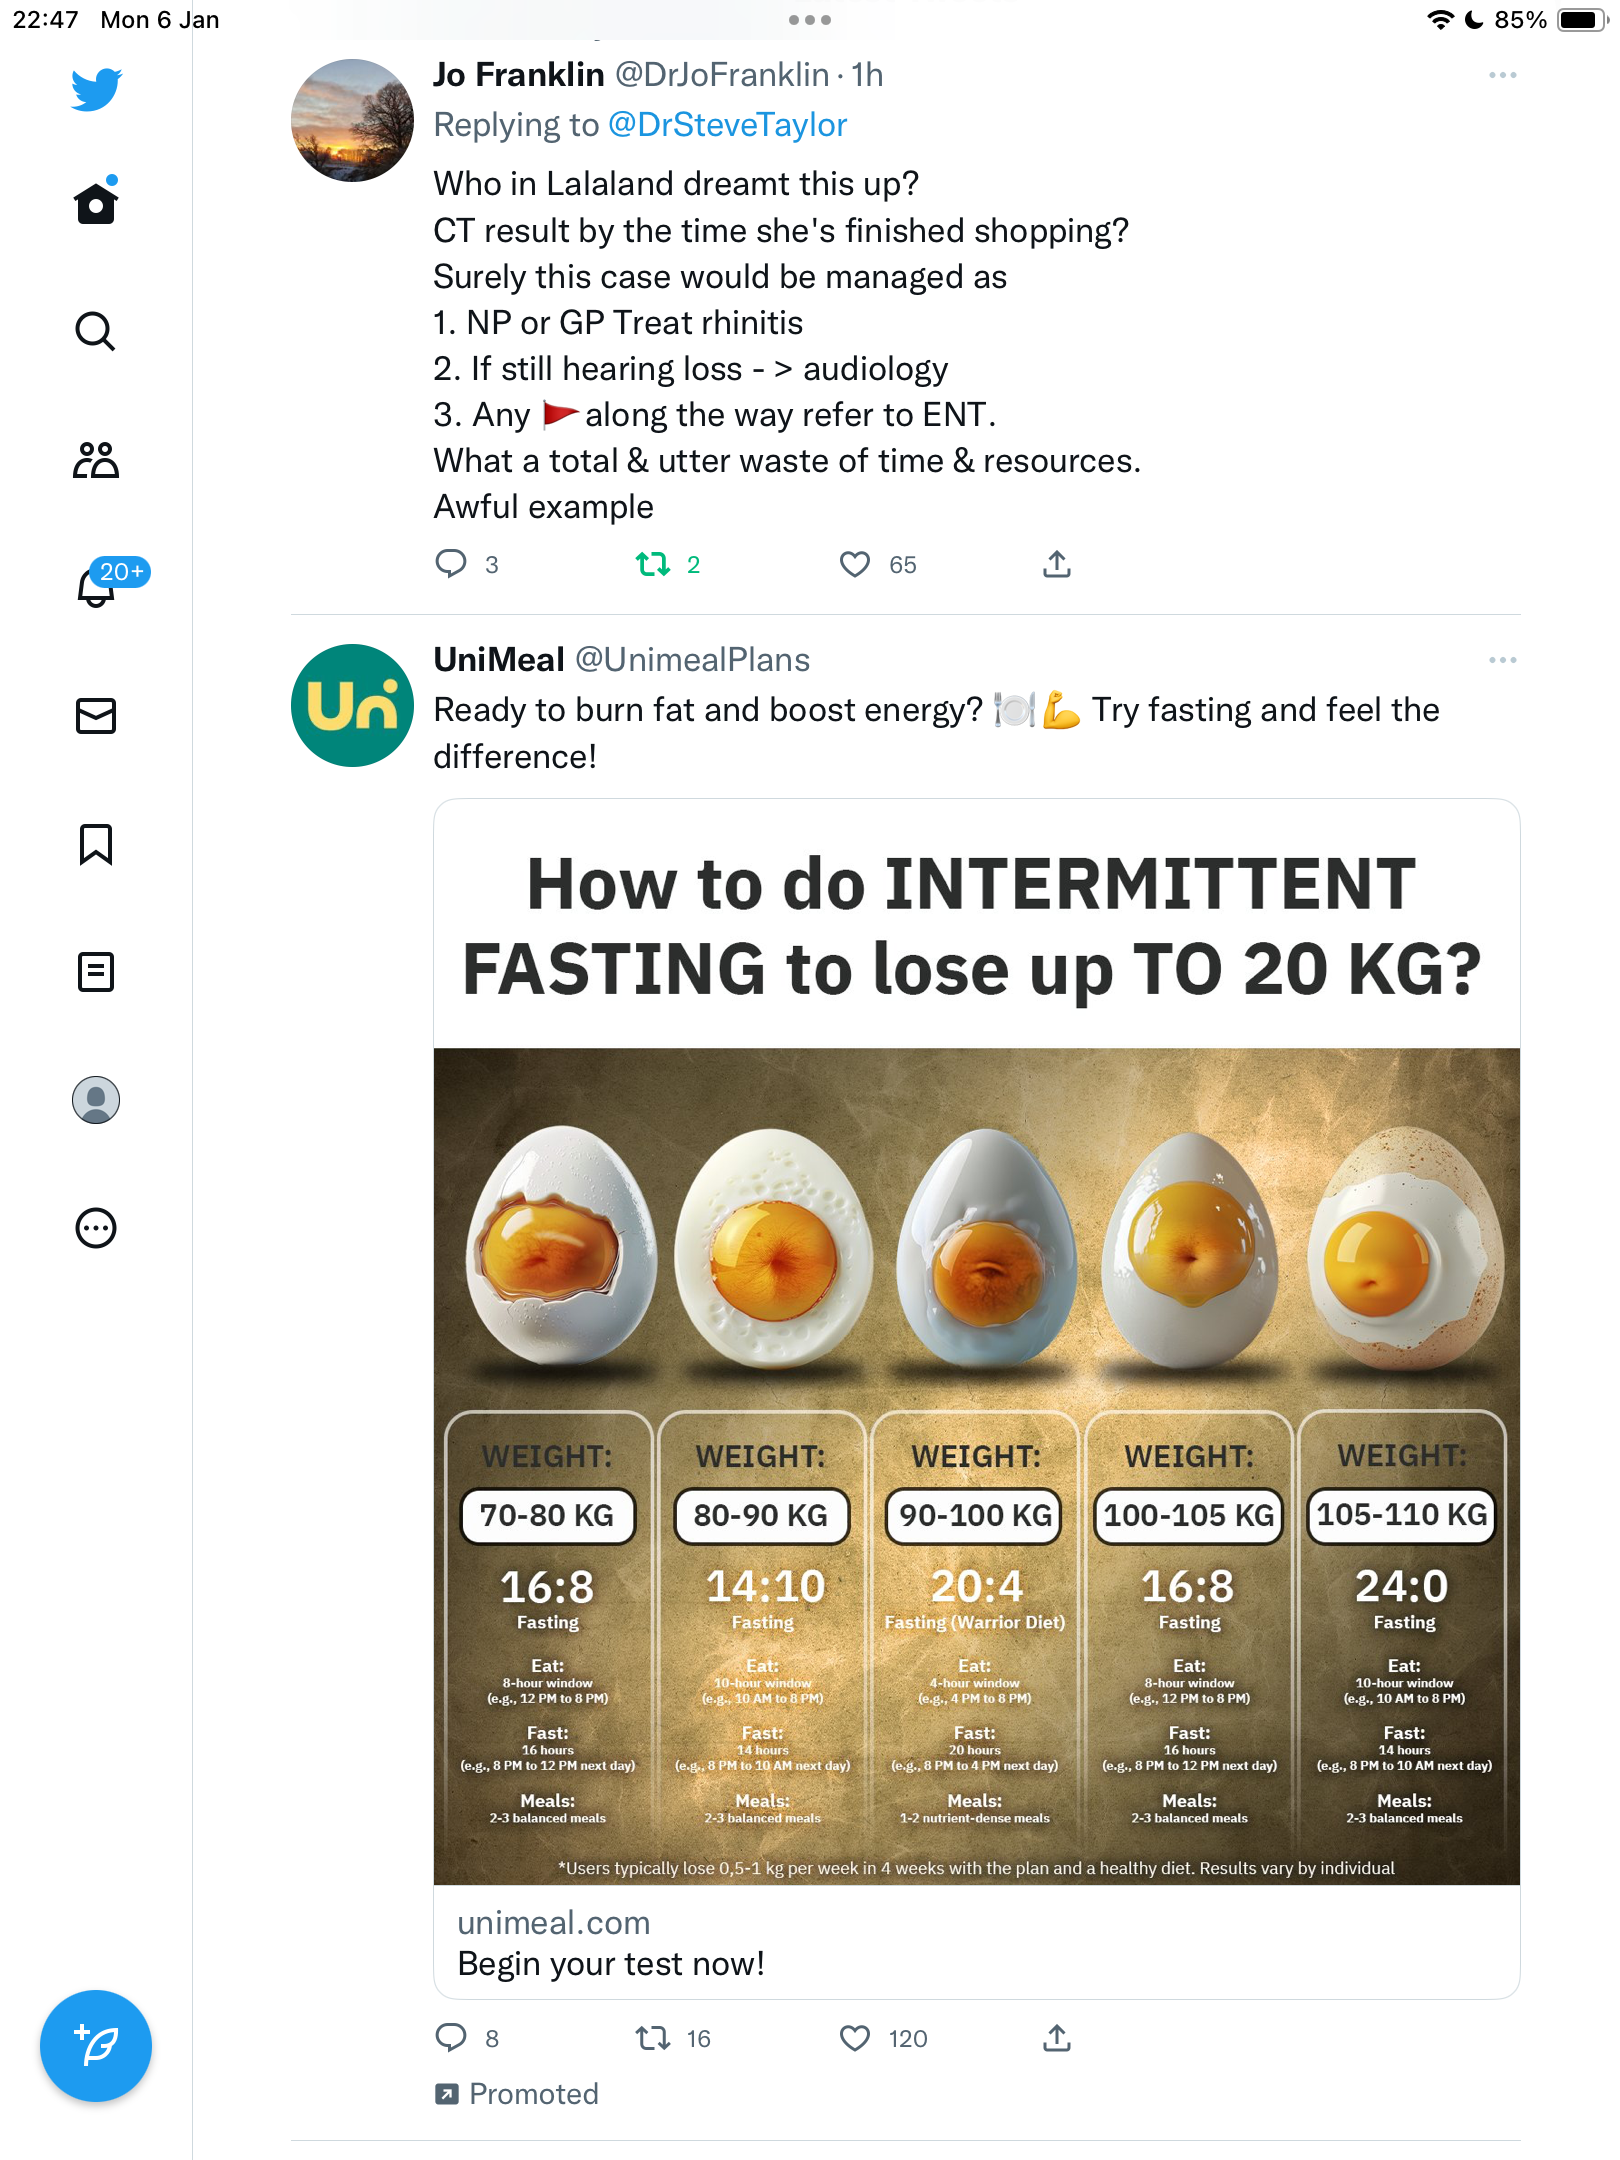Open Profile avatar icon in sidebar
Image resolution: width=1620 pixels, height=2160 pixels.
tap(96, 1100)
